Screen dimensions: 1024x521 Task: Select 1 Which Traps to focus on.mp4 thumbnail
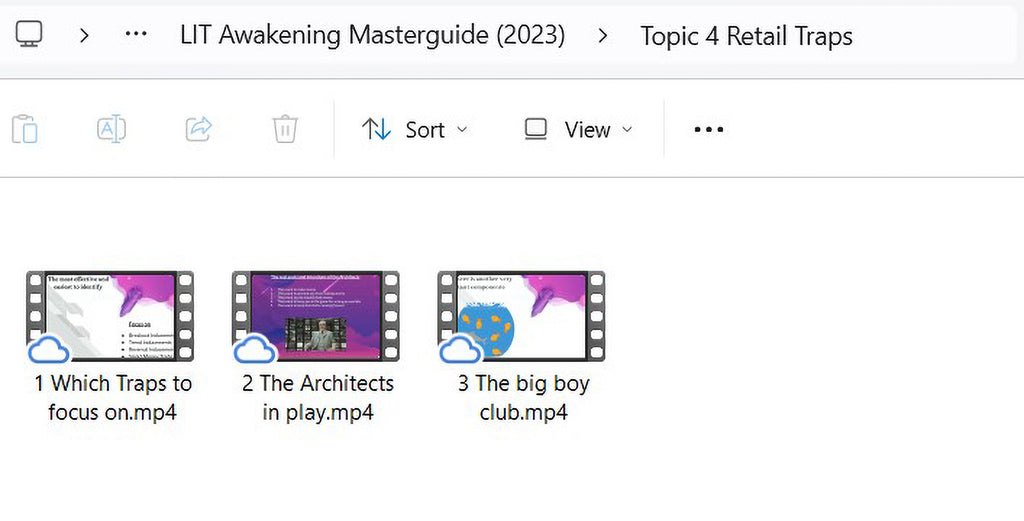click(110, 316)
